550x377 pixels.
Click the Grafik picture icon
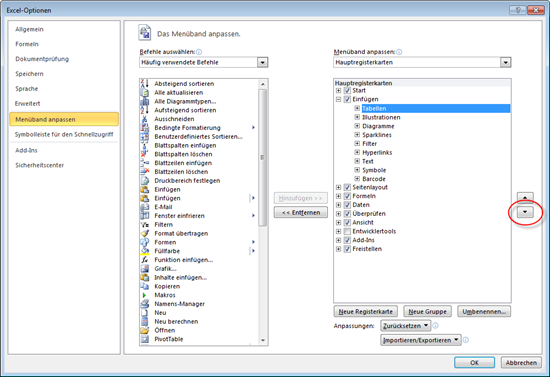tap(145, 269)
